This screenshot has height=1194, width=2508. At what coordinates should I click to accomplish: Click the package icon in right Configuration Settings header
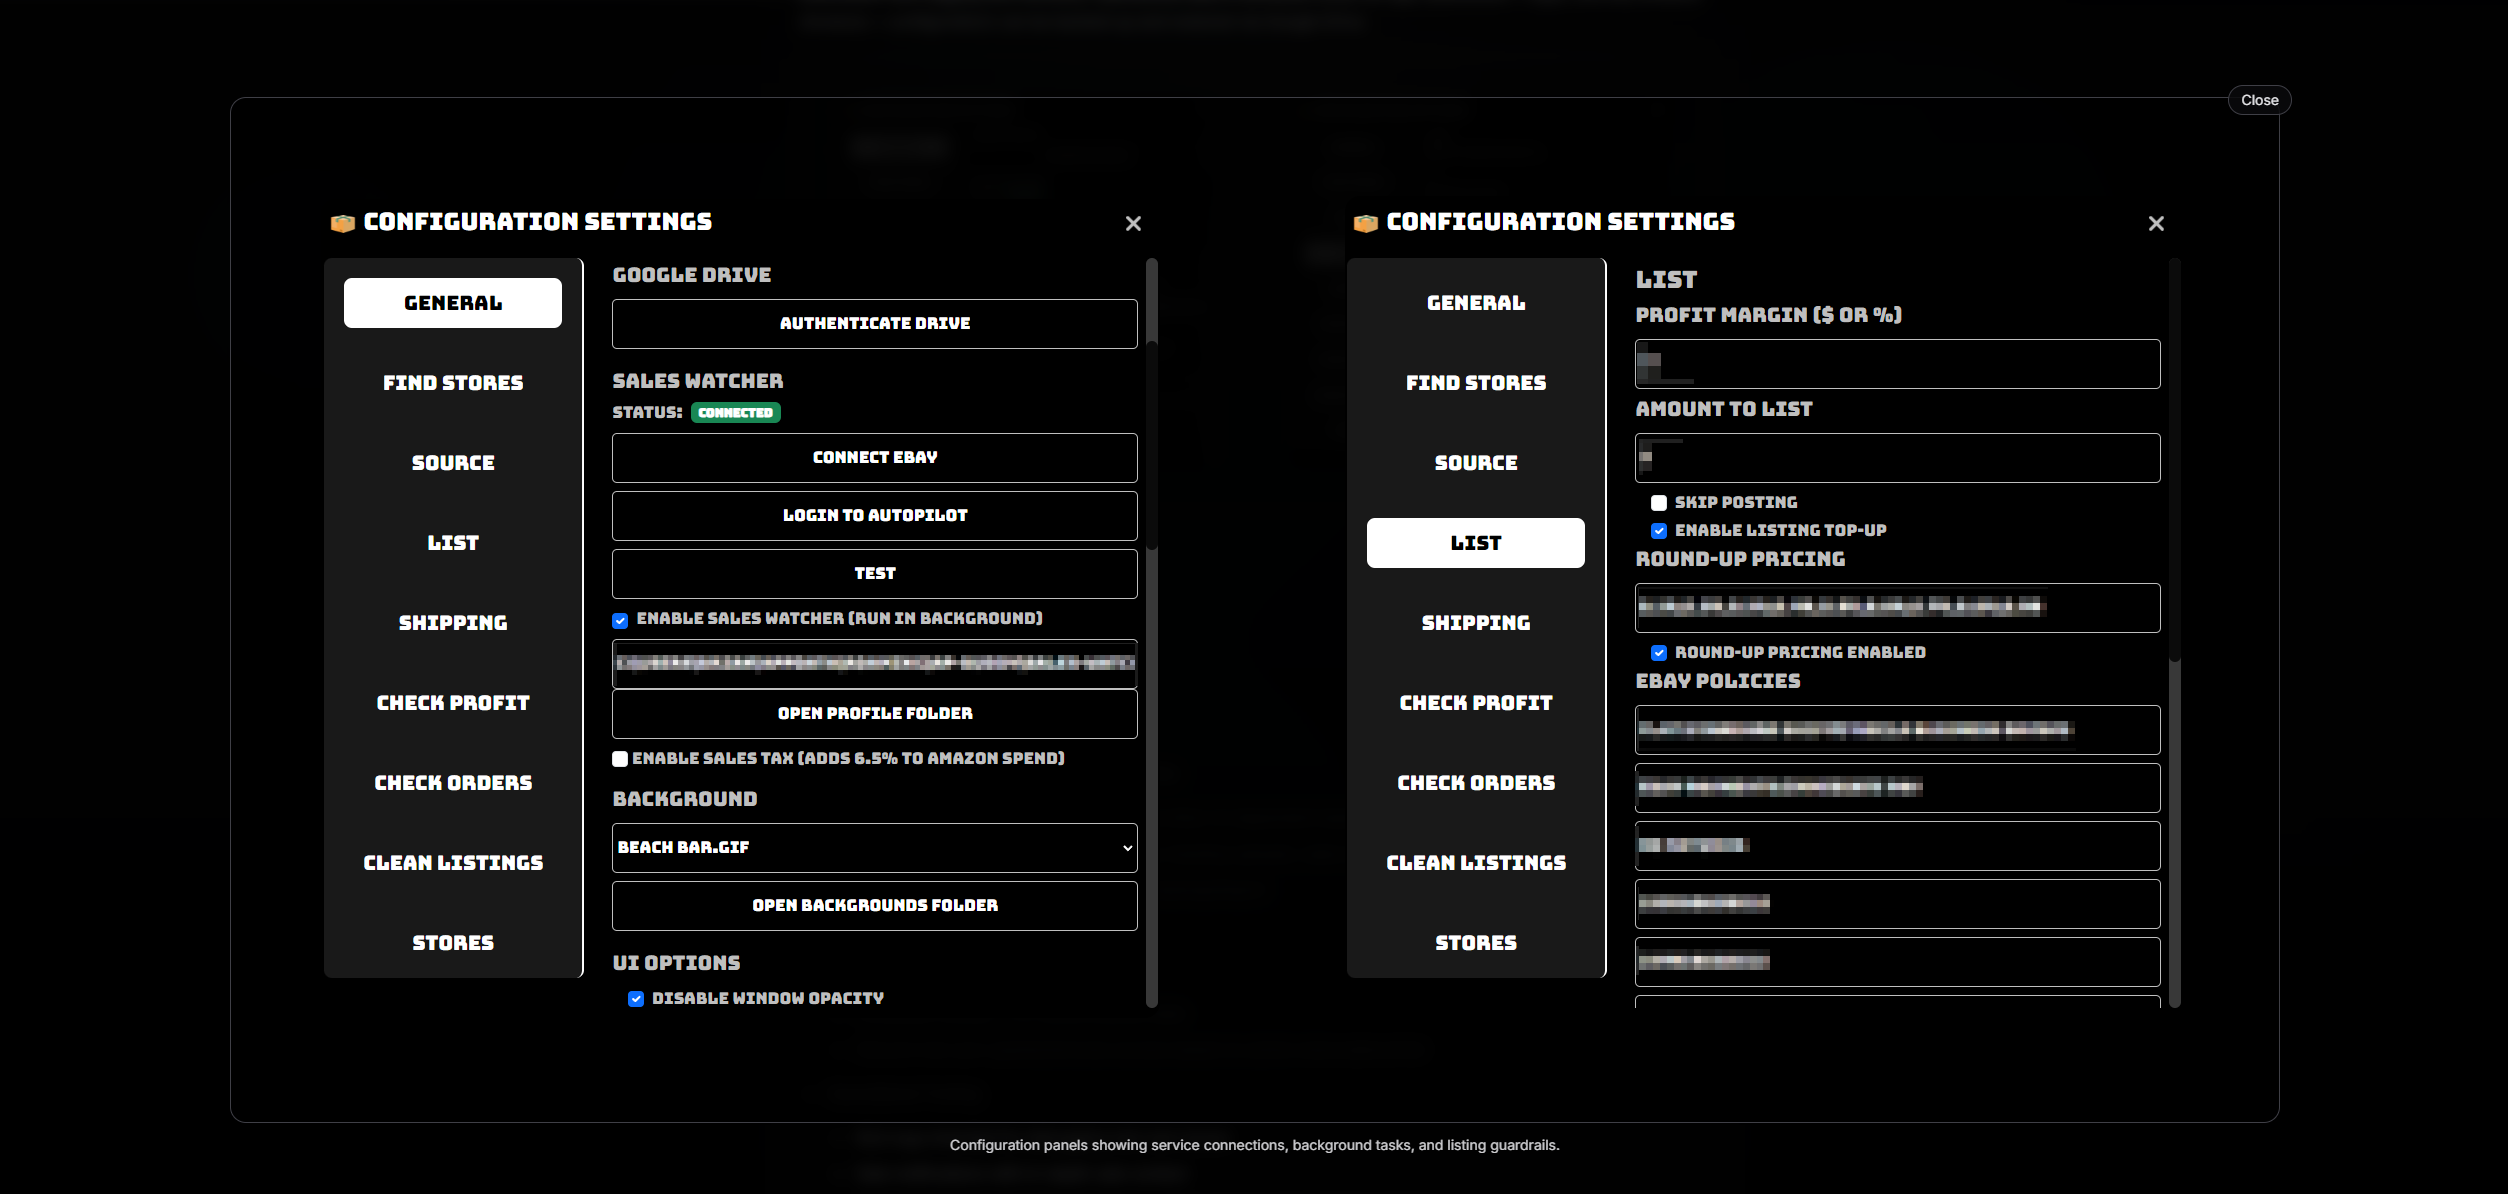(x=1366, y=223)
